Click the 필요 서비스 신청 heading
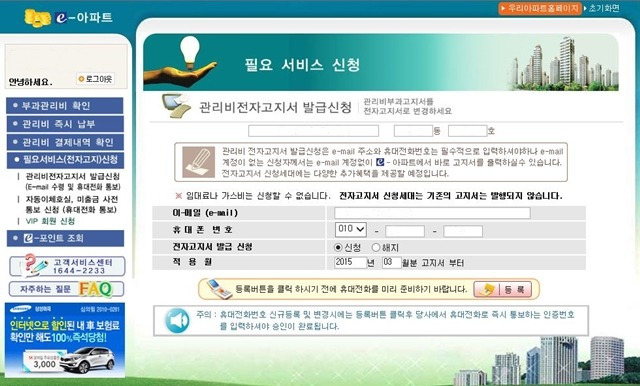This screenshot has width=640, height=386. (x=302, y=65)
